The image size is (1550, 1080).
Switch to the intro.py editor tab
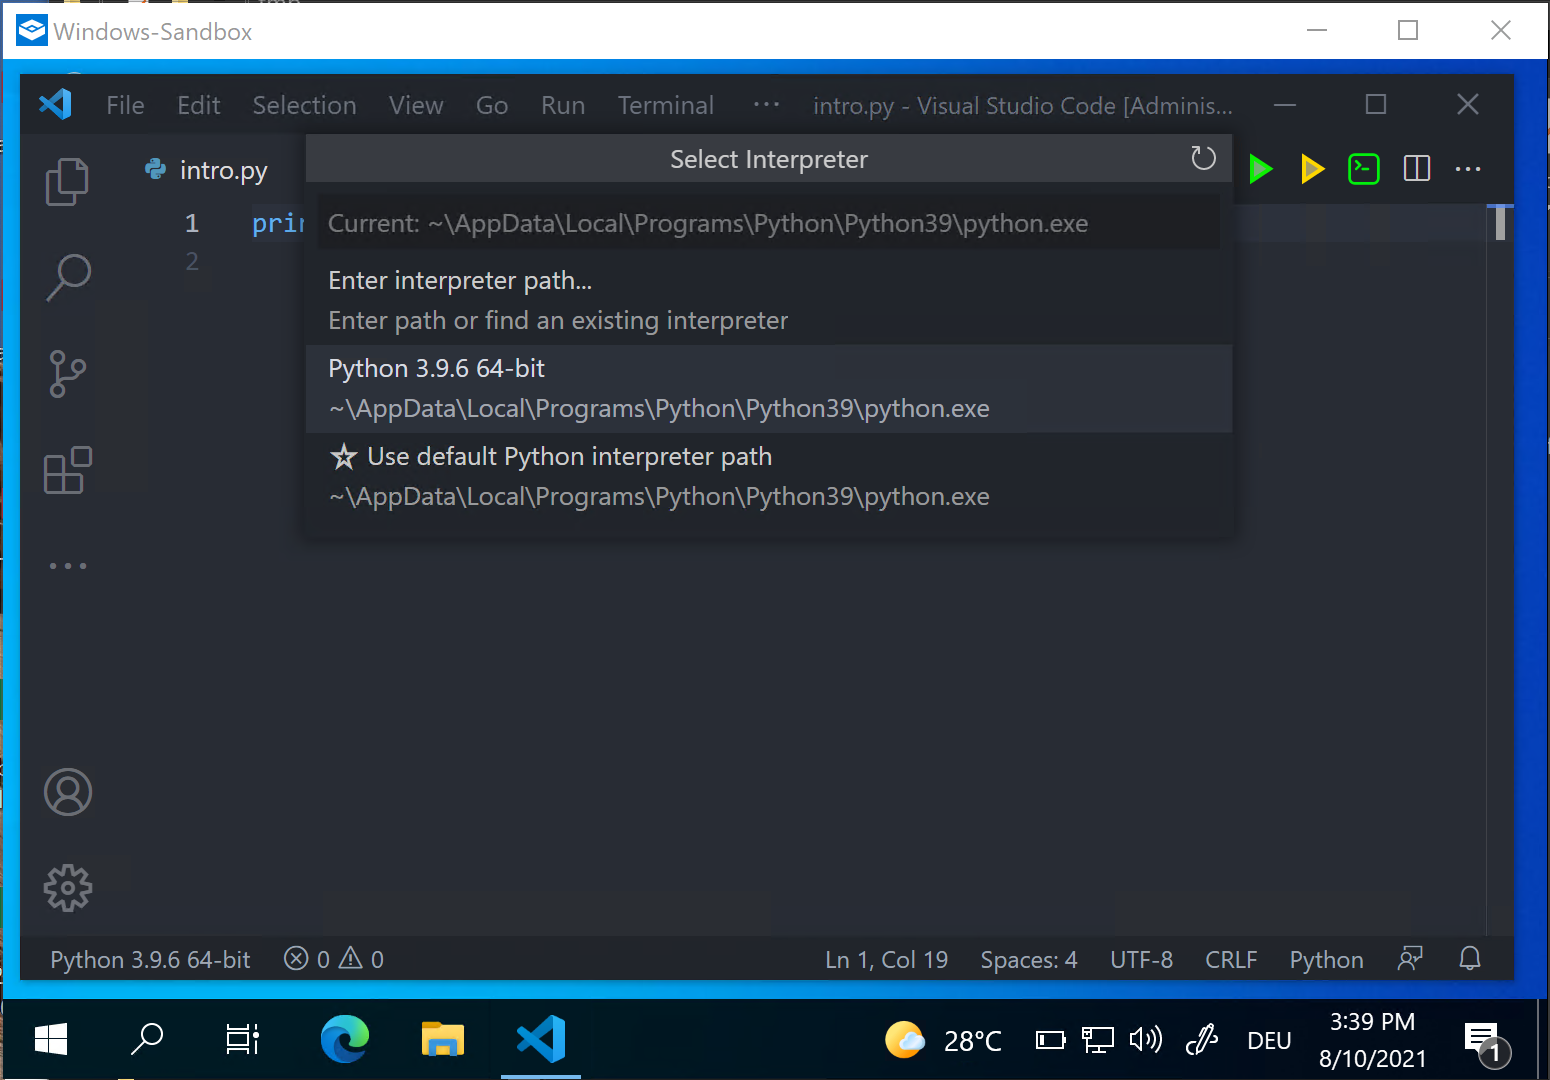click(x=206, y=170)
